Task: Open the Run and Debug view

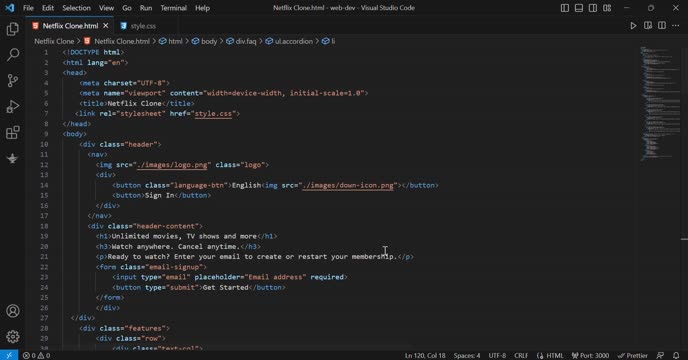Action: [13, 106]
